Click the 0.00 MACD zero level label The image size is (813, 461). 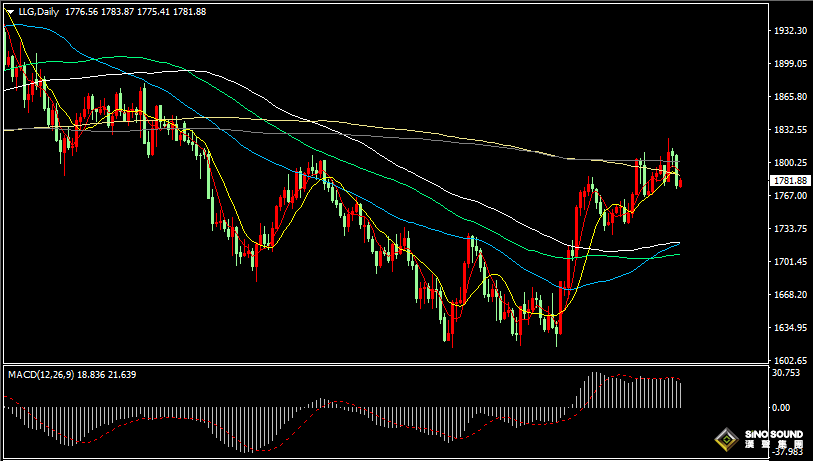(781, 408)
